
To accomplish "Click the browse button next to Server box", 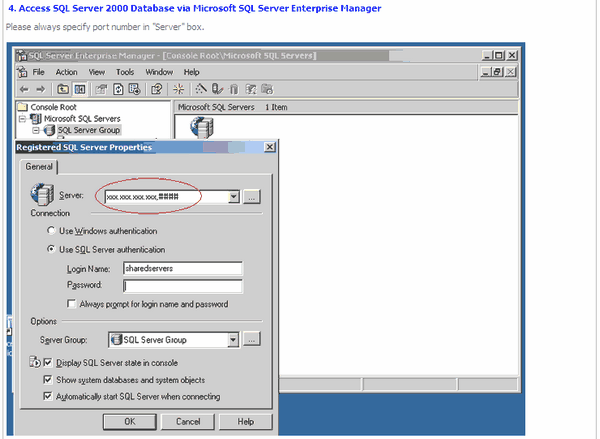I will 251,197.
